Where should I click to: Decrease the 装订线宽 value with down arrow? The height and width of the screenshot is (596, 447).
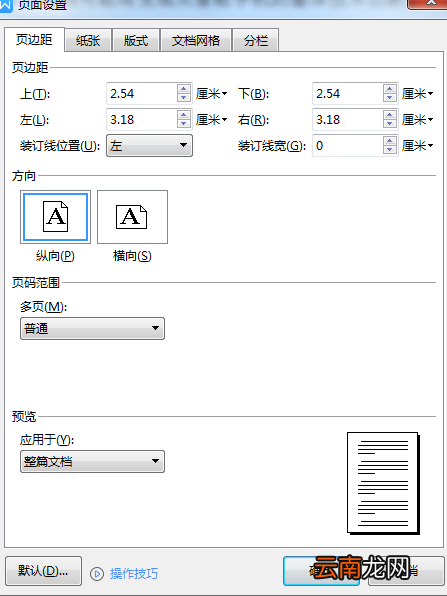coord(390,150)
